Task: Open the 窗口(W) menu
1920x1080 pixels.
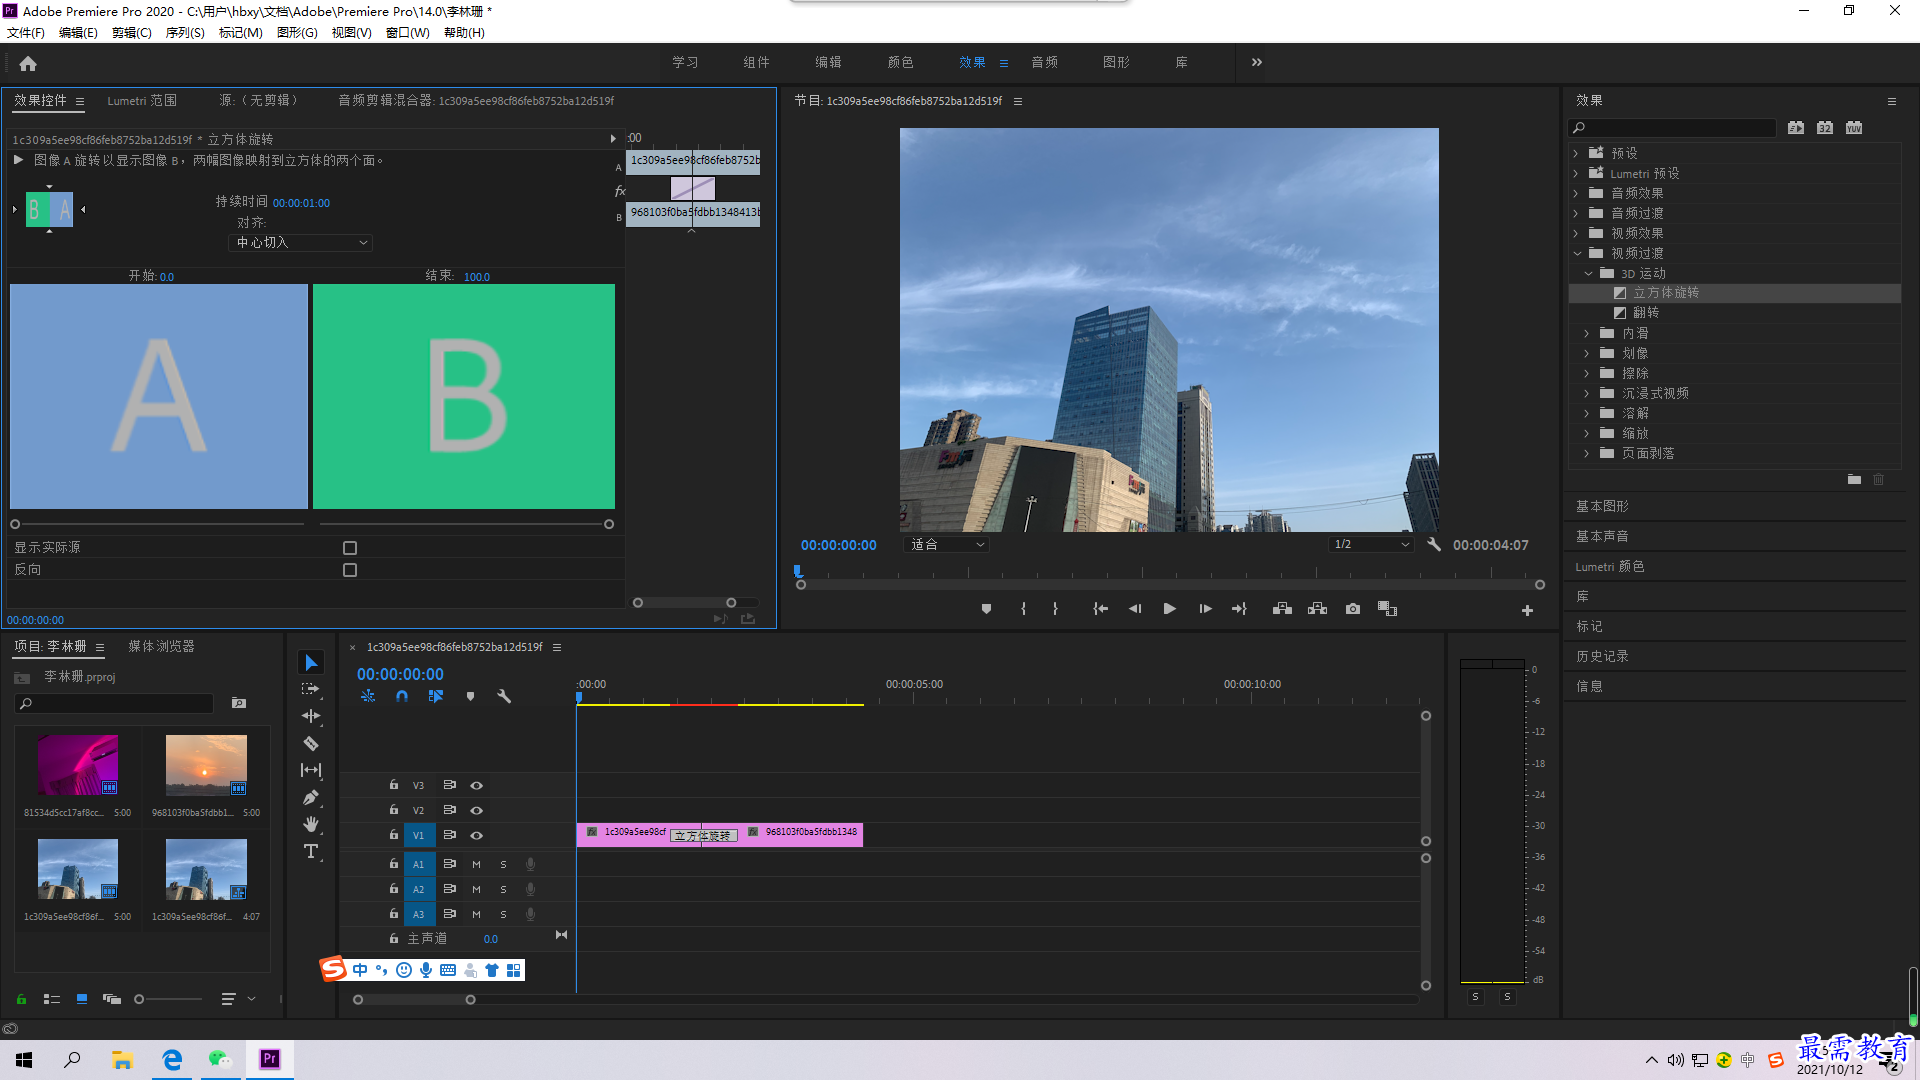Action: click(x=408, y=33)
